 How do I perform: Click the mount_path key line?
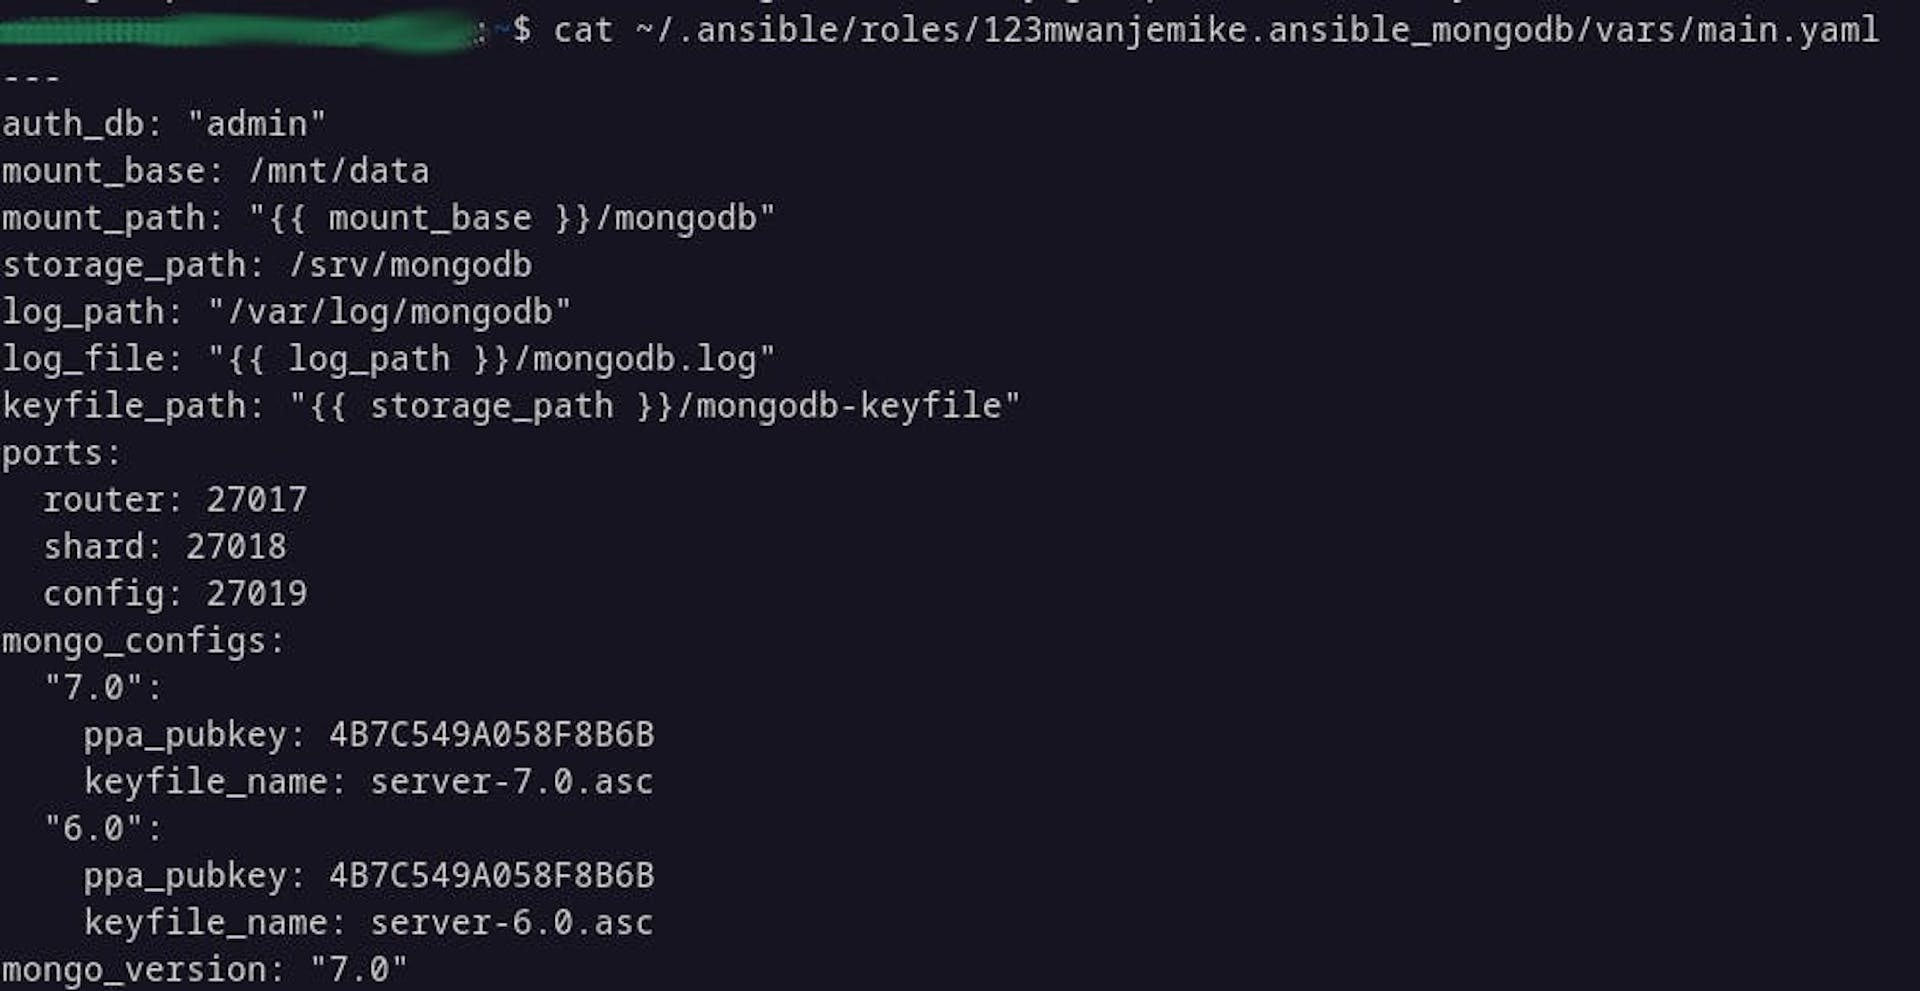(389, 218)
